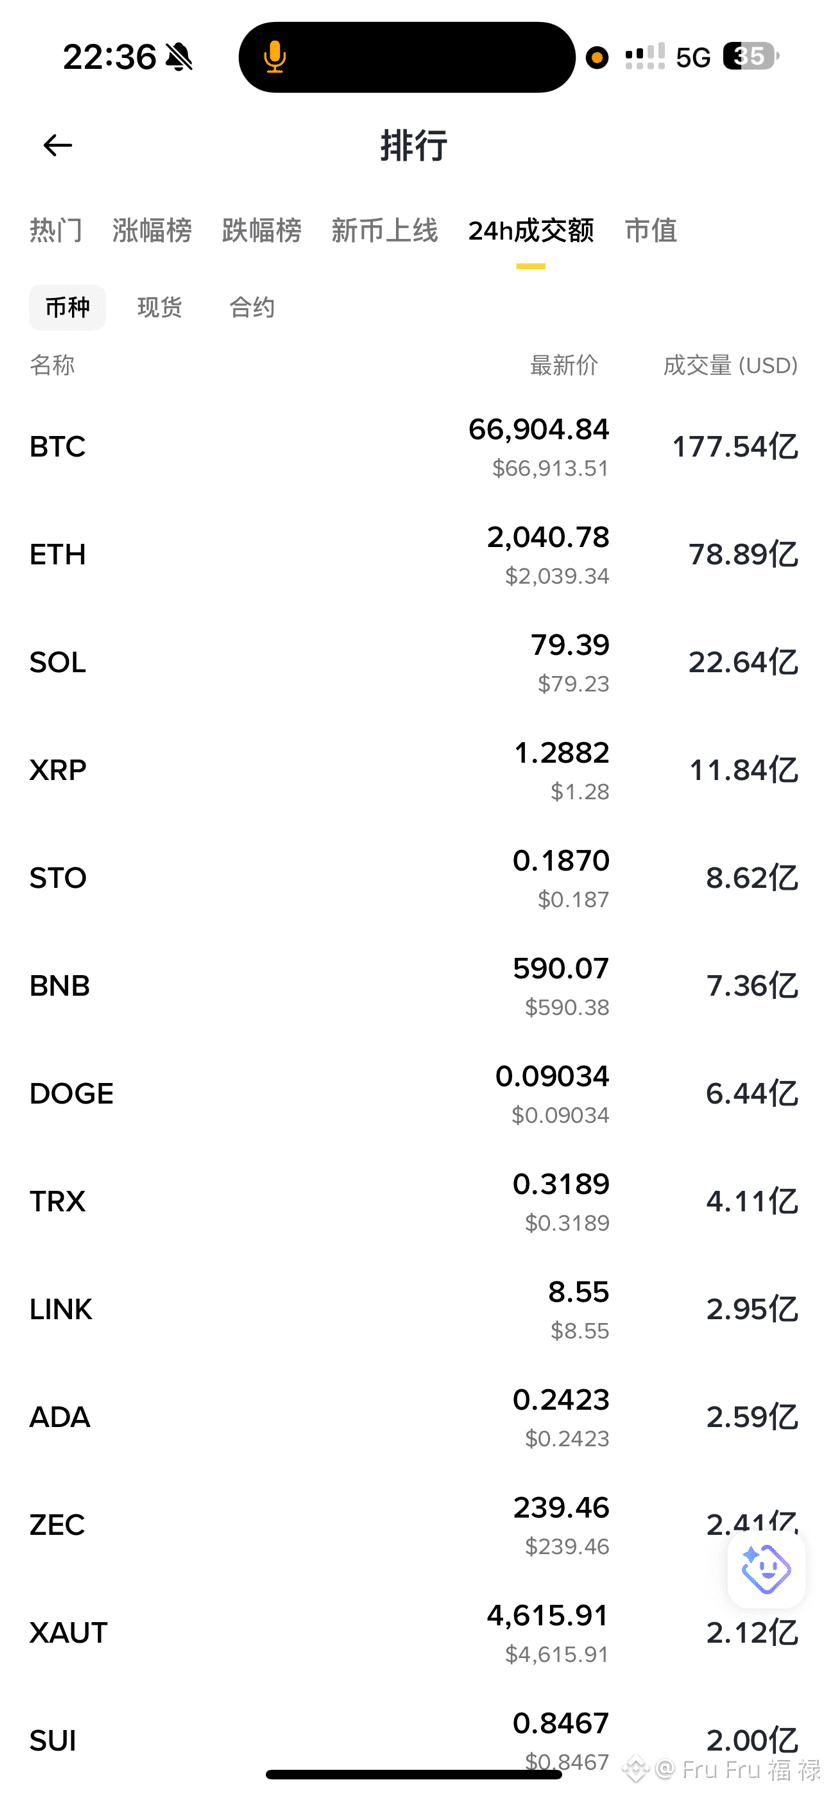Open the ETH coin row
The width and height of the screenshot is (828, 1795).
point(414,555)
